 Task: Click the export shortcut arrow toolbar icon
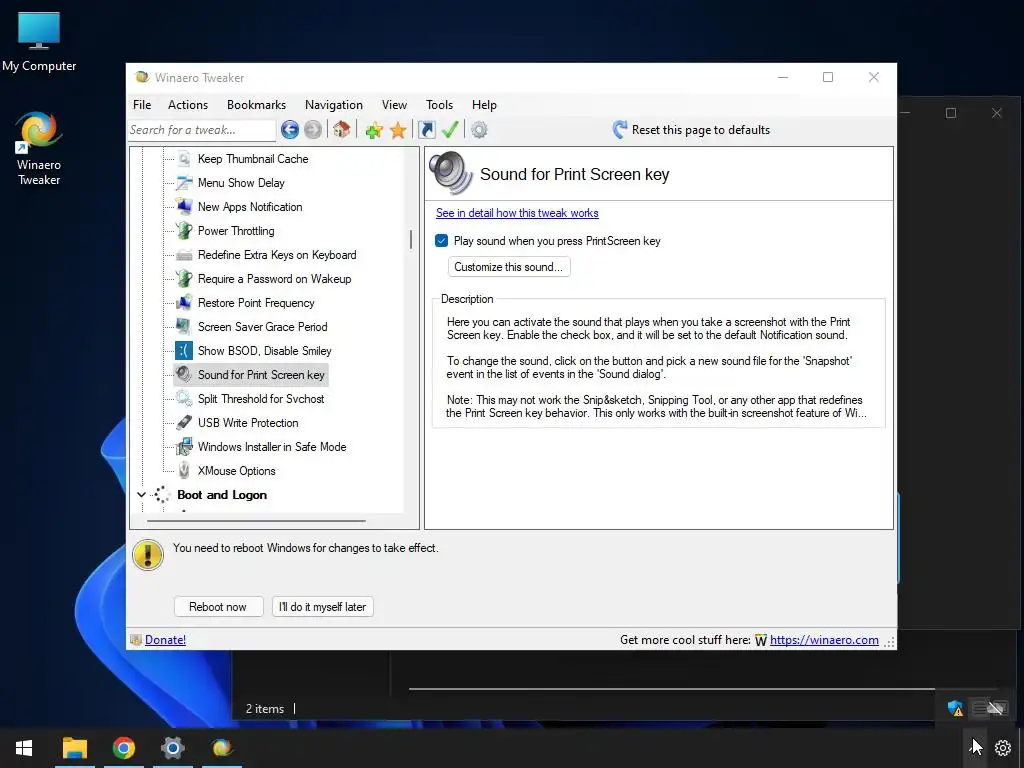426,130
